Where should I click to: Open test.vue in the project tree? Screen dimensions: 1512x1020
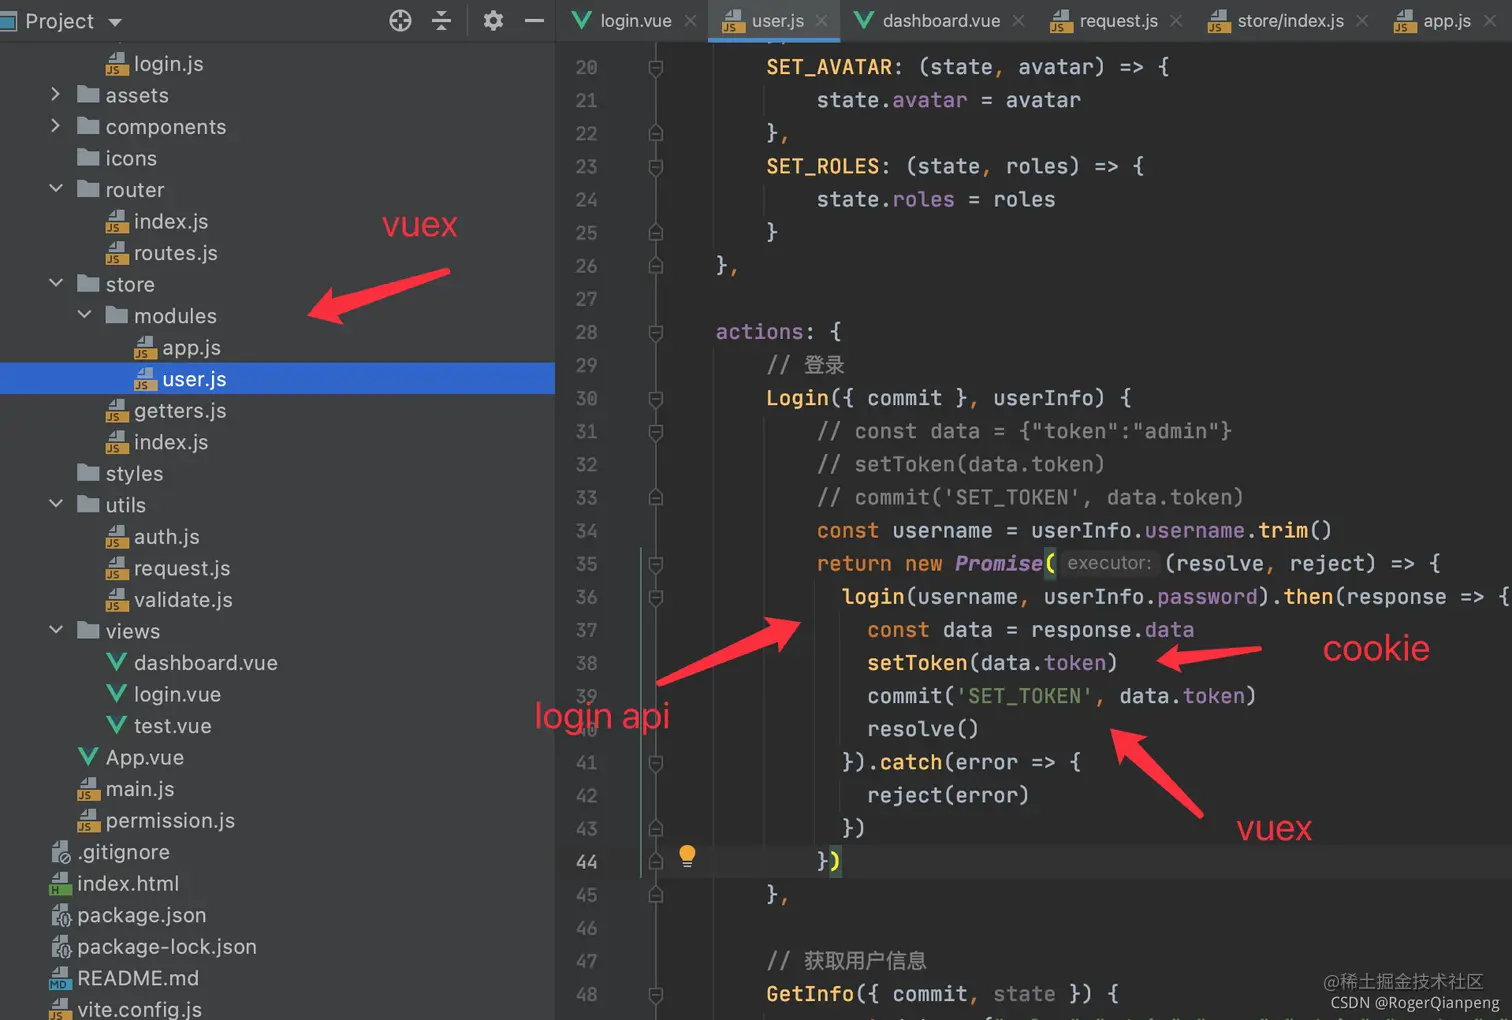pos(158,726)
